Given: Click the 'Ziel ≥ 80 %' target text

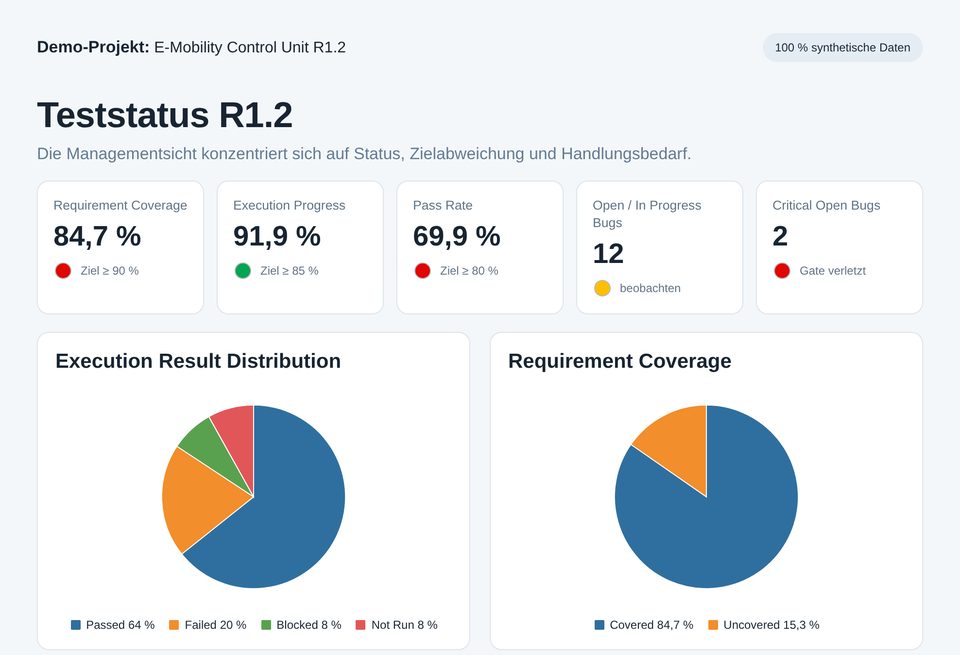Looking at the screenshot, I should pos(469,271).
